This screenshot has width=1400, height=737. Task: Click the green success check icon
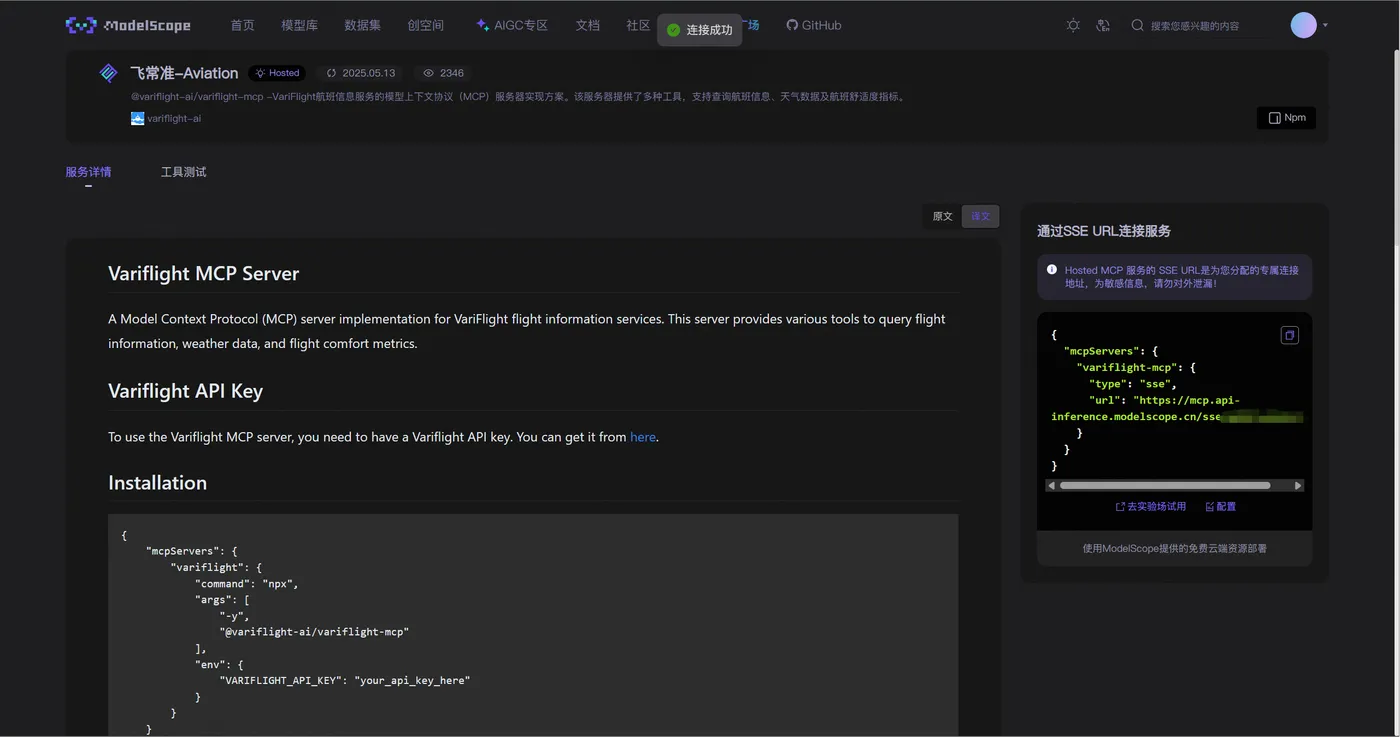674,30
